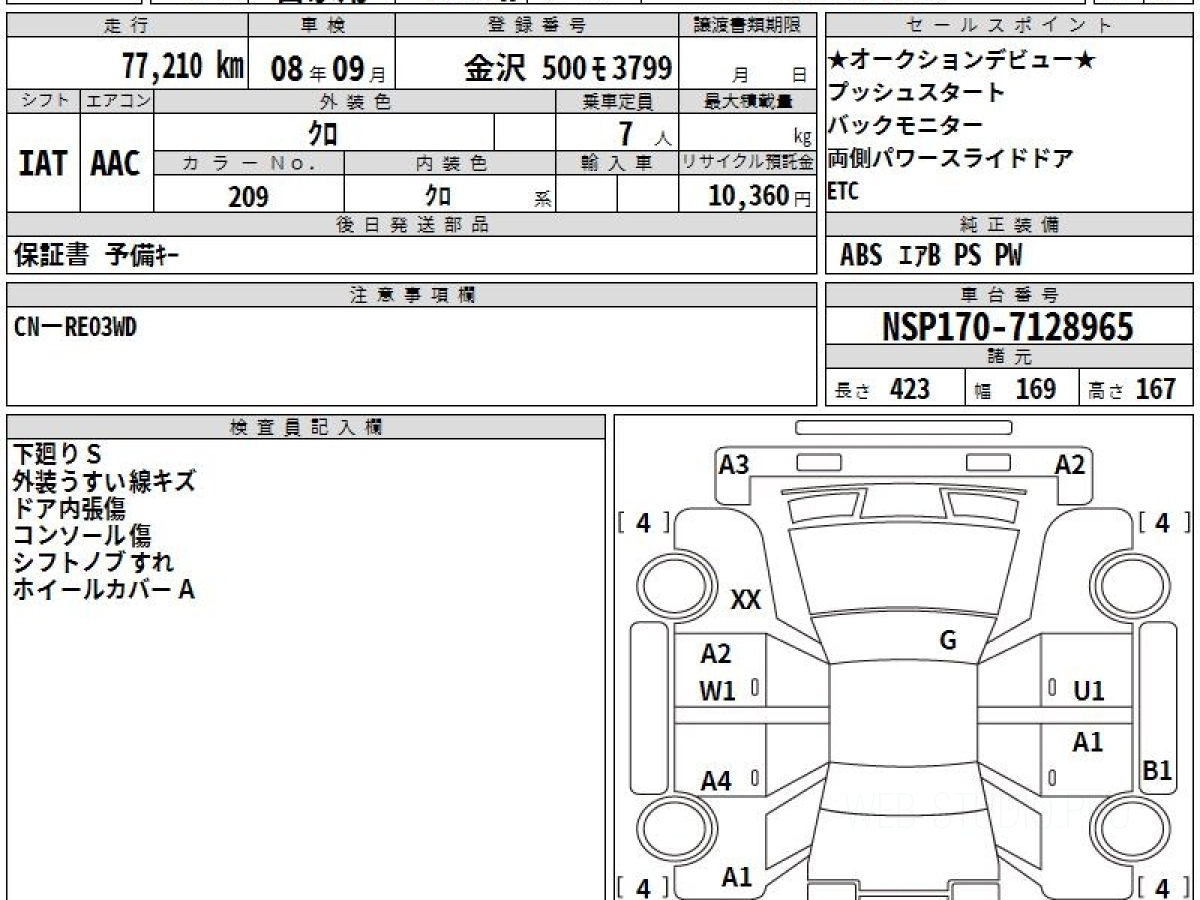Click color number 209
Screen dimensions: 1200x900
(248, 197)
